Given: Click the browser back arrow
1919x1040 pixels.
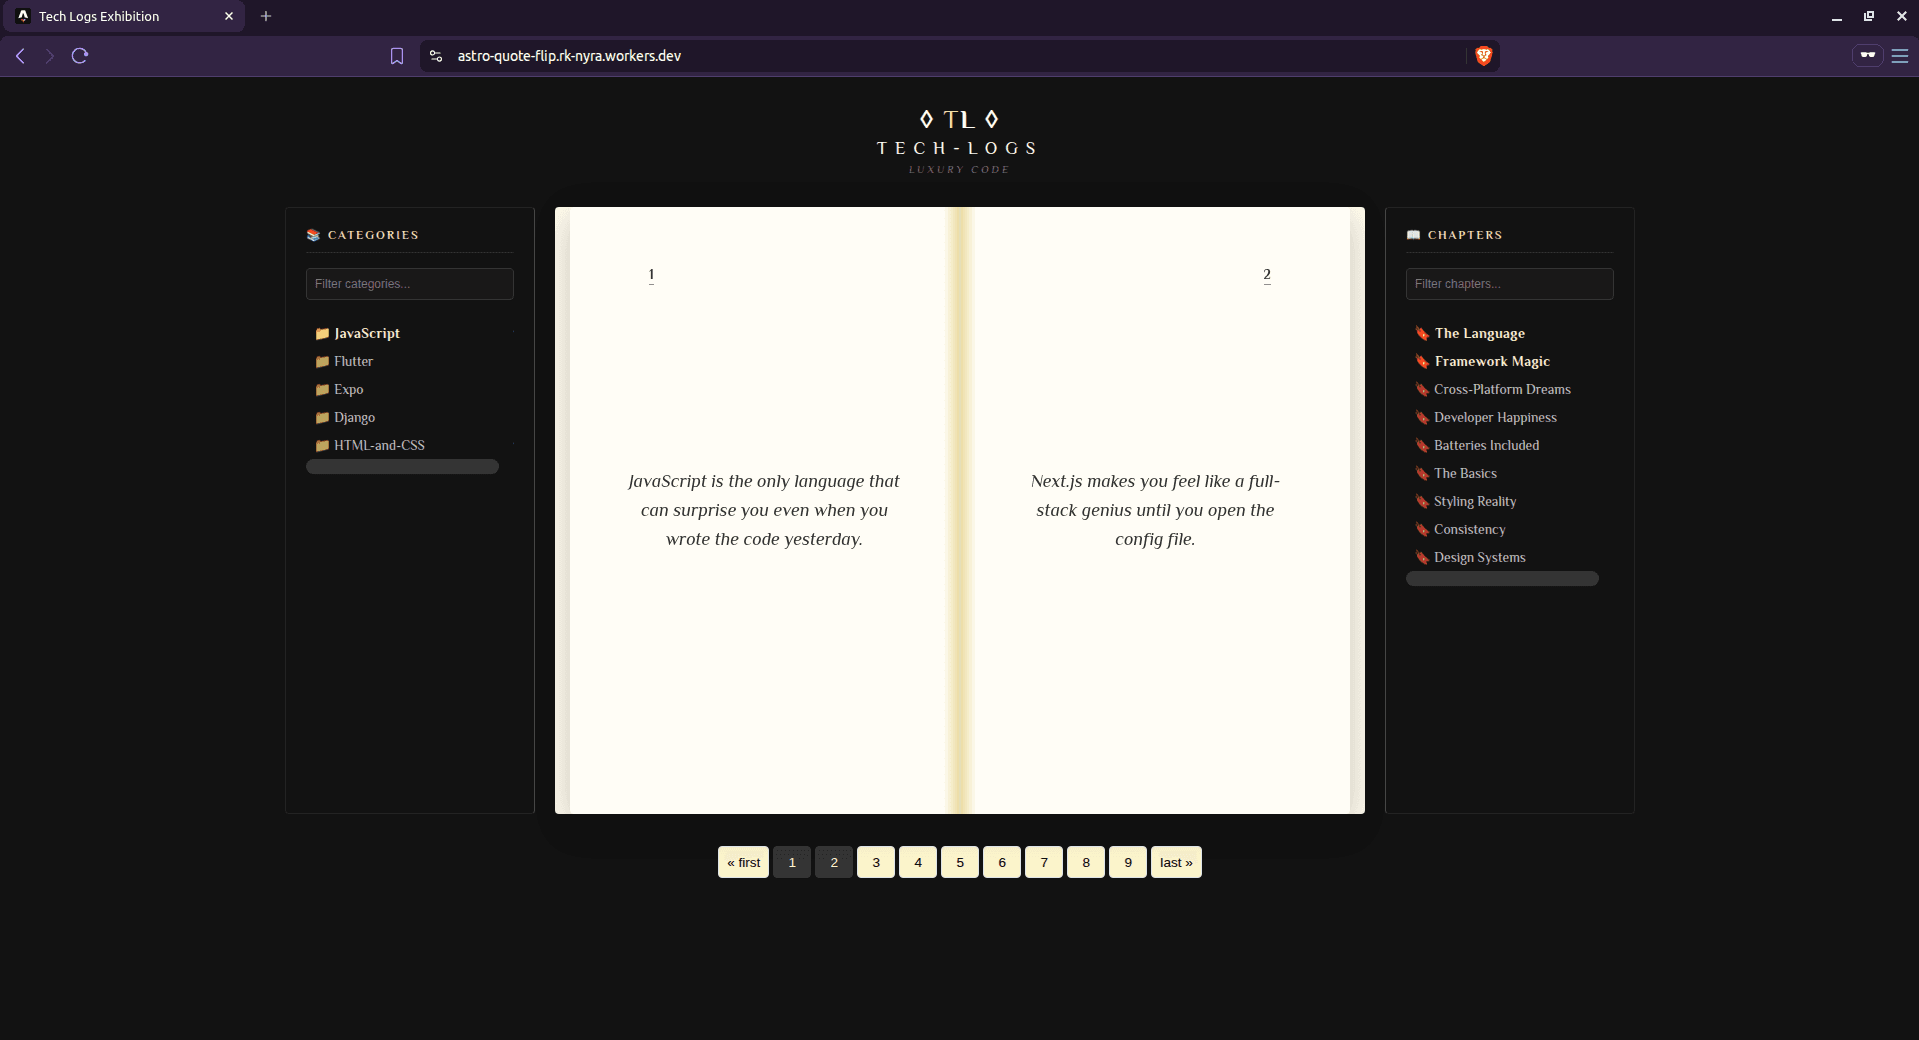Looking at the screenshot, I should coord(20,56).
